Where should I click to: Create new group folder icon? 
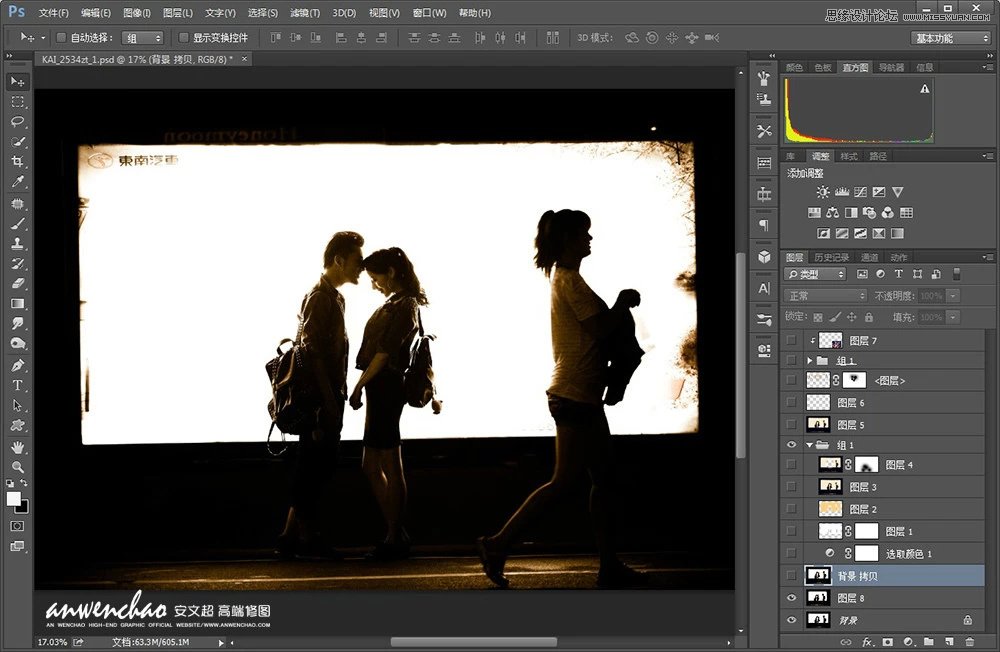click(x=929, y=642)
